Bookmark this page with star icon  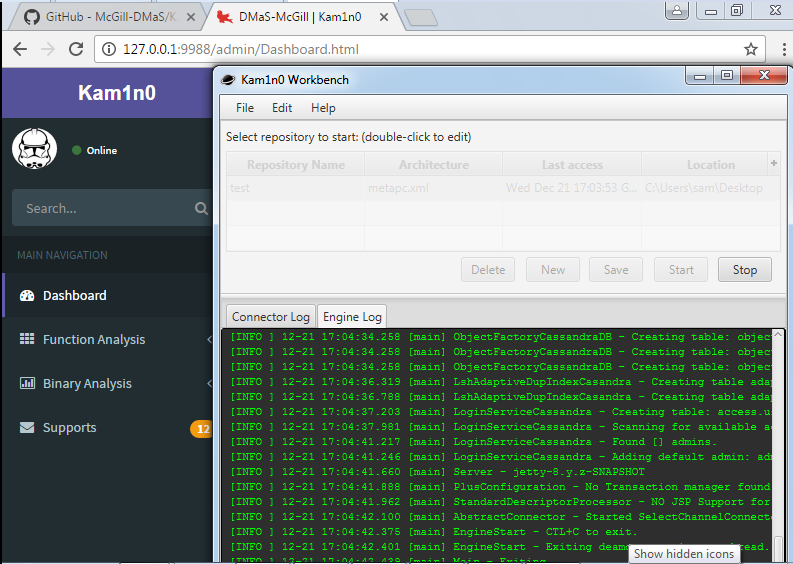(x=751, y=49)
